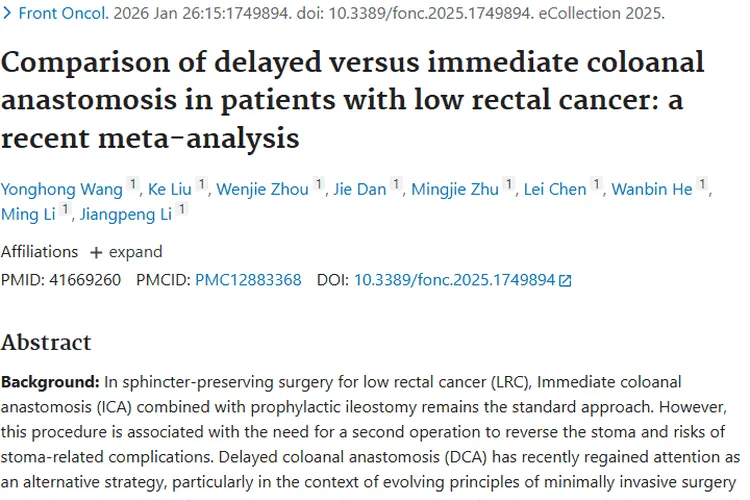The width and height of the screenshot is (750, 500).
Task: Click affiliation superscript next to Yonghong Wang
Action: (x=133, y=185)
